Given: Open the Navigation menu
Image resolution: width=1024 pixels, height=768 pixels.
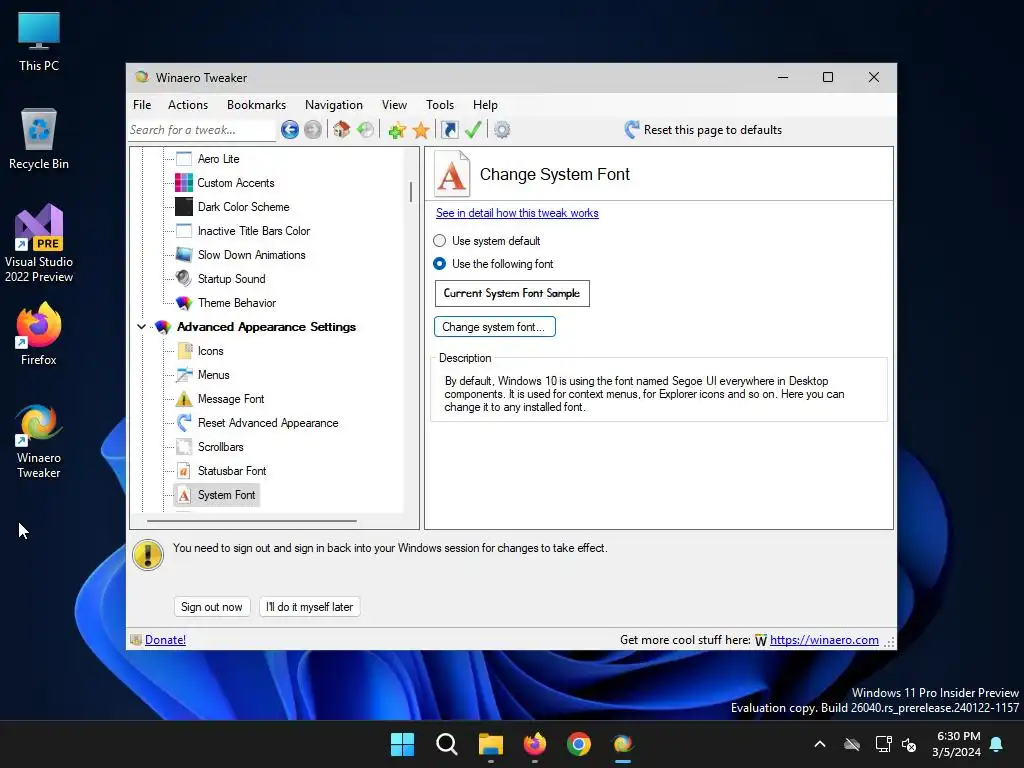Looking at the screenshot, I should (x=334, y=104).
